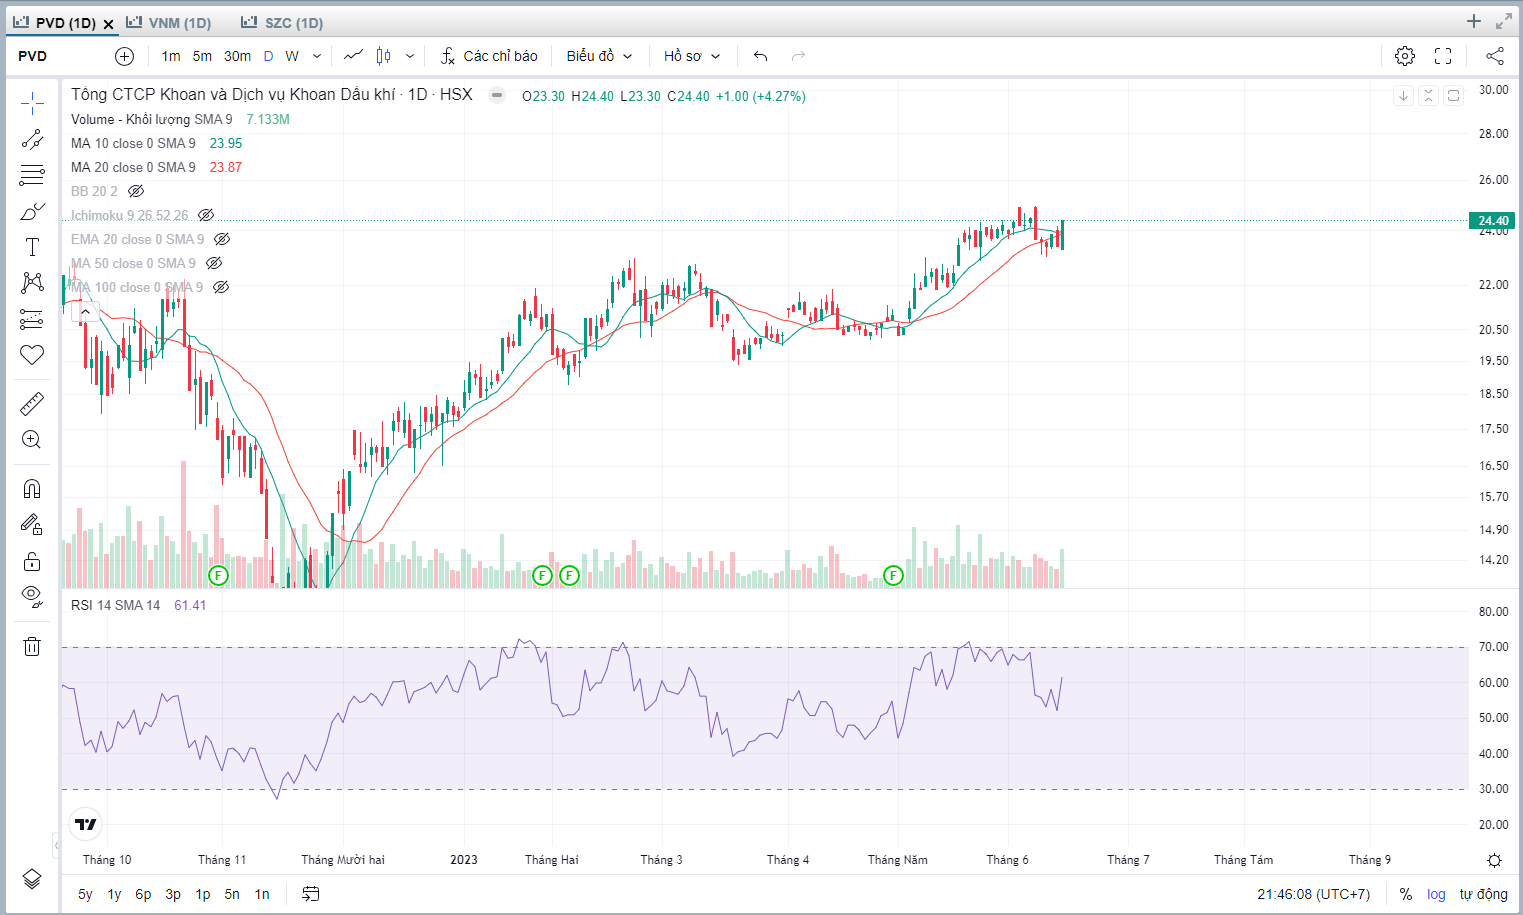Collapse the indicator legend with the chevron

(x=86, y=312)
